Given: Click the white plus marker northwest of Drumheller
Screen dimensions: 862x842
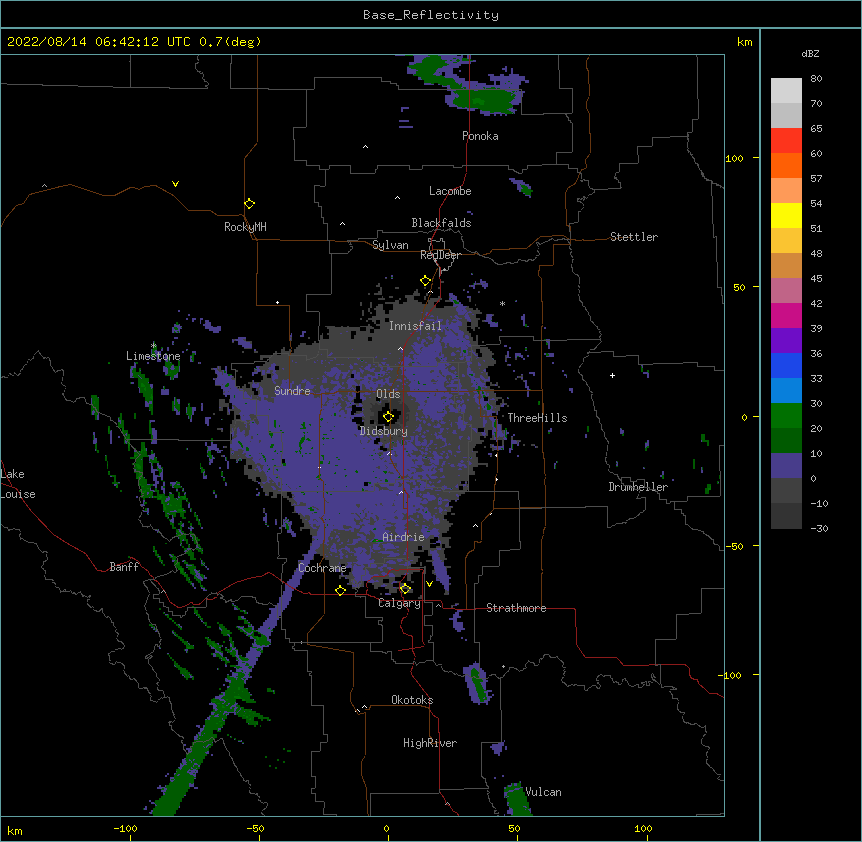Looking at the screenshot, I should 612,375.
